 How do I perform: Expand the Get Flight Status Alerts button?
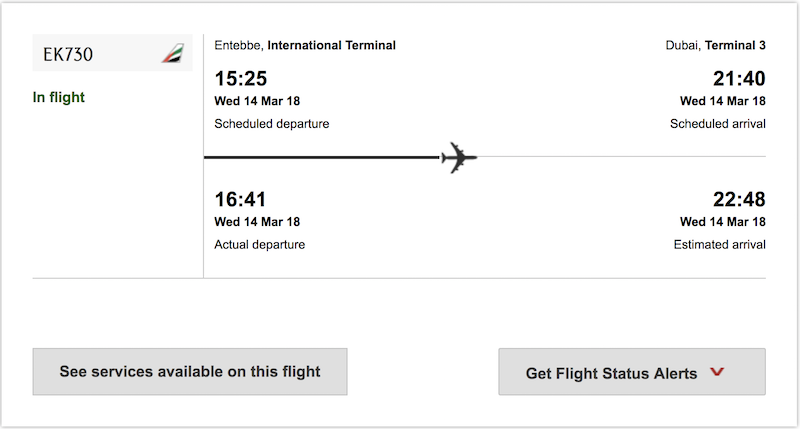(x=632, y=372)
